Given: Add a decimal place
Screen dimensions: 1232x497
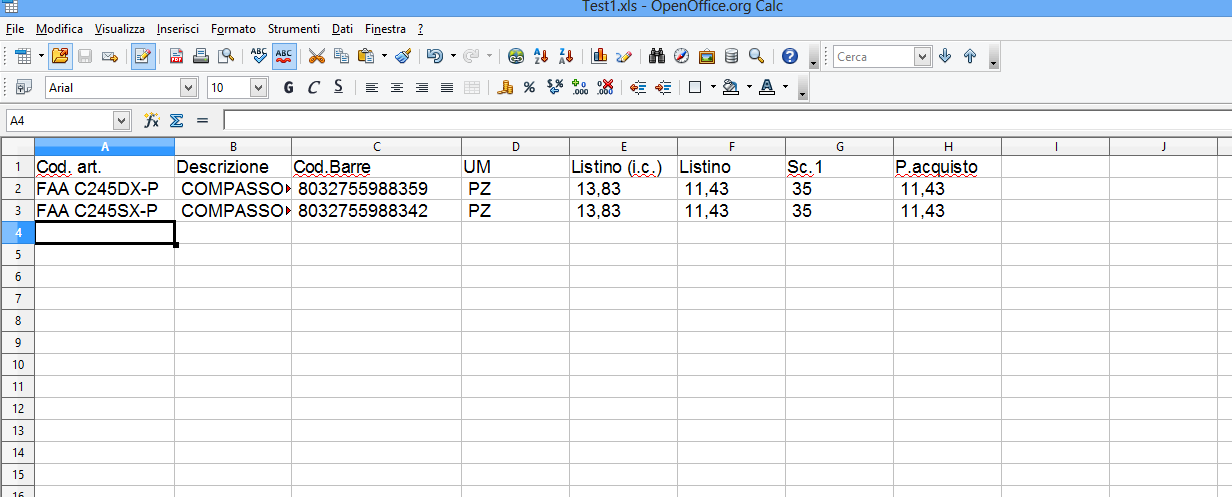Looking at the screenshot, I should click(x=580, y=88).
